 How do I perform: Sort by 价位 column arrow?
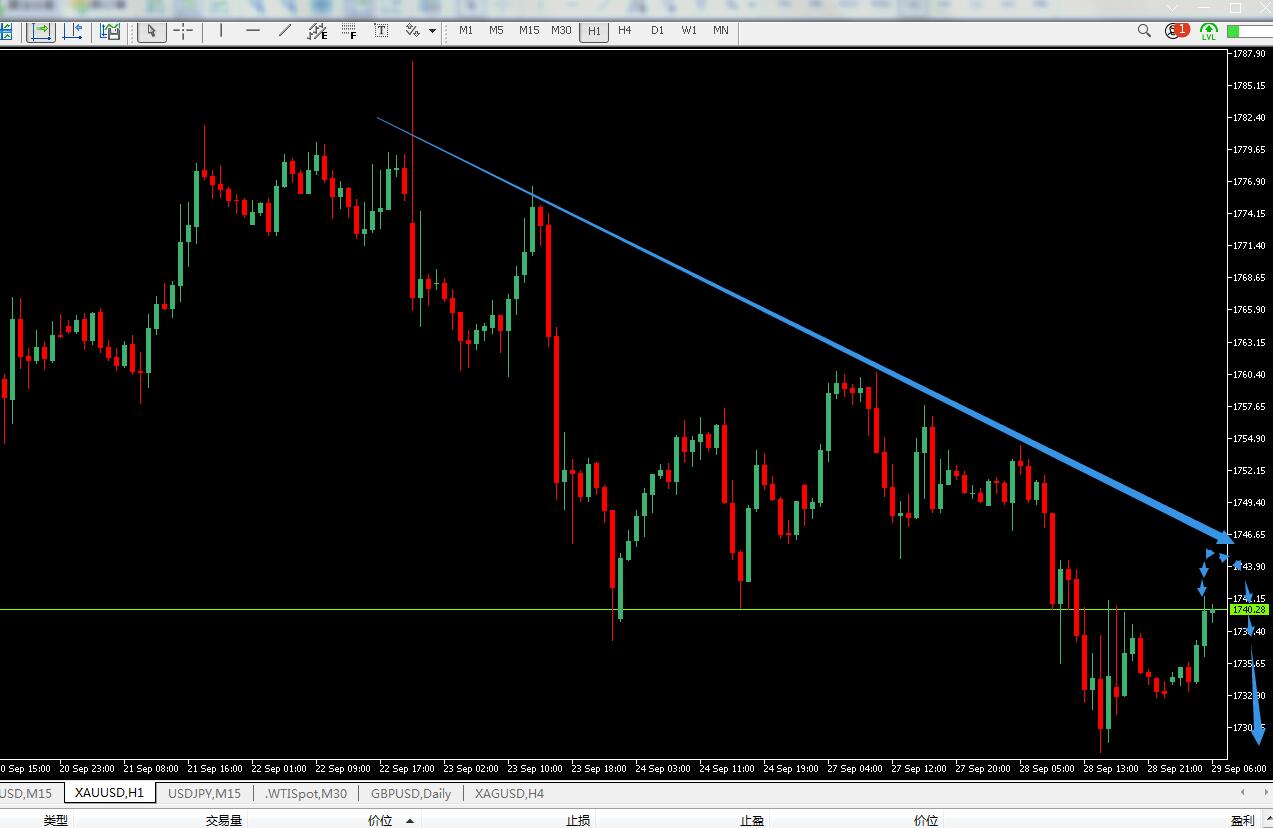point(409,821)
